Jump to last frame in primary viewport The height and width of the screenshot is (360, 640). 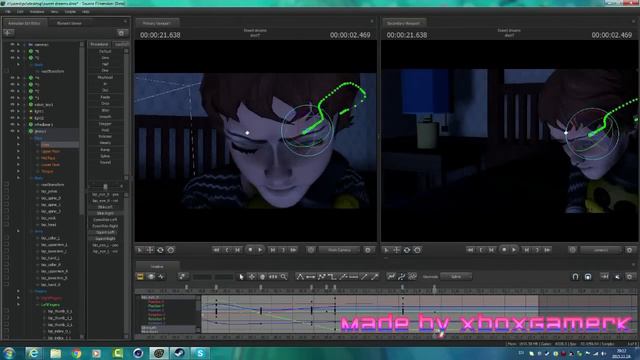tap(293, 250)
